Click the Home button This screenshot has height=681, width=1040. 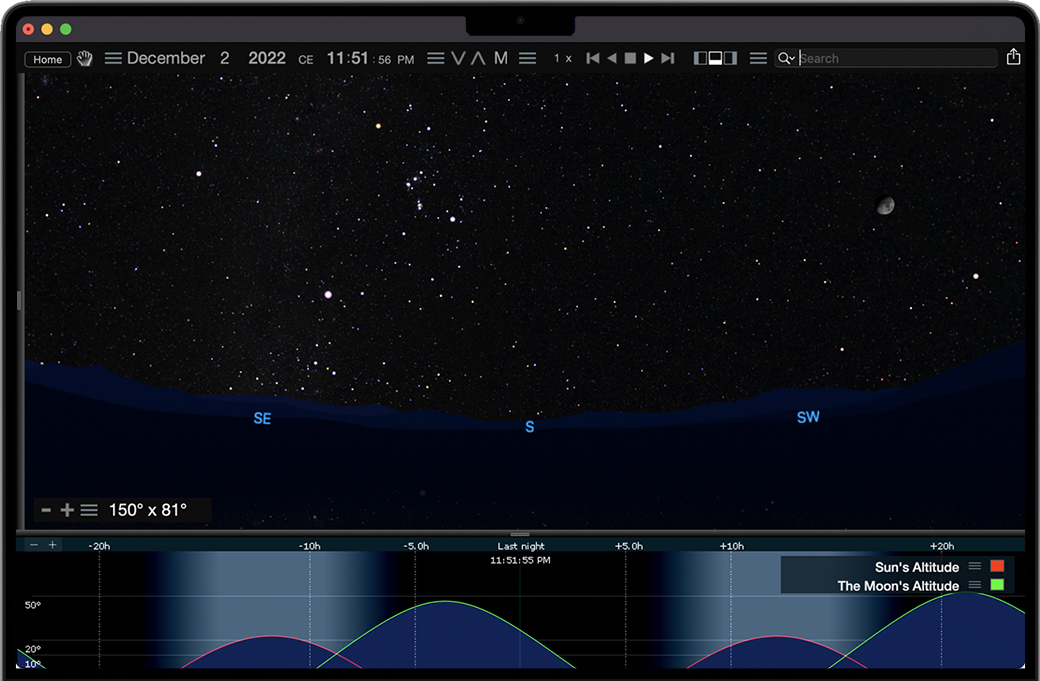(x=48, y=60)
